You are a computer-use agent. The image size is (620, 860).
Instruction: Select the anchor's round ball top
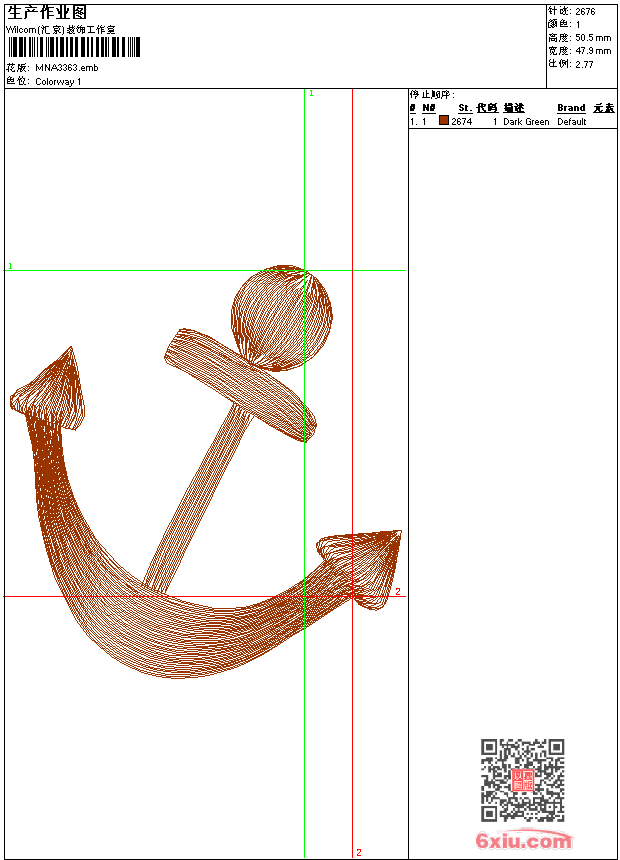(282, 318)
